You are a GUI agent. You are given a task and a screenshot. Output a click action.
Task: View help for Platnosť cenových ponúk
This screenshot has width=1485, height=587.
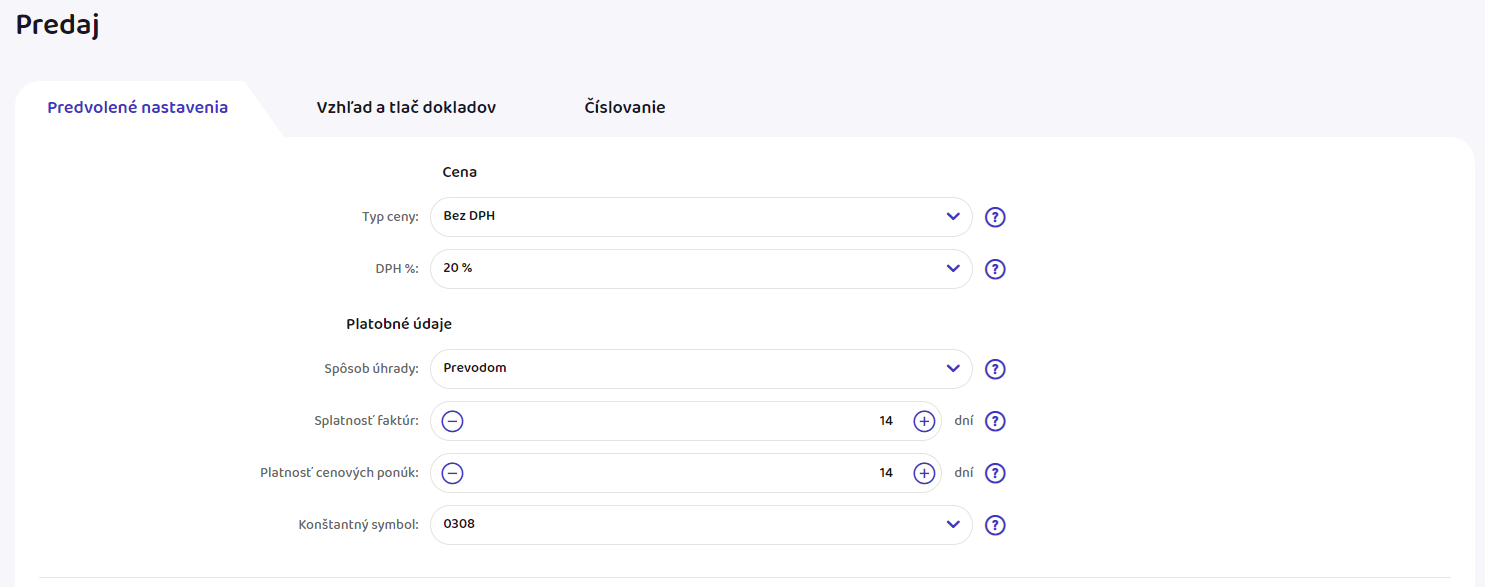(994, 473)
